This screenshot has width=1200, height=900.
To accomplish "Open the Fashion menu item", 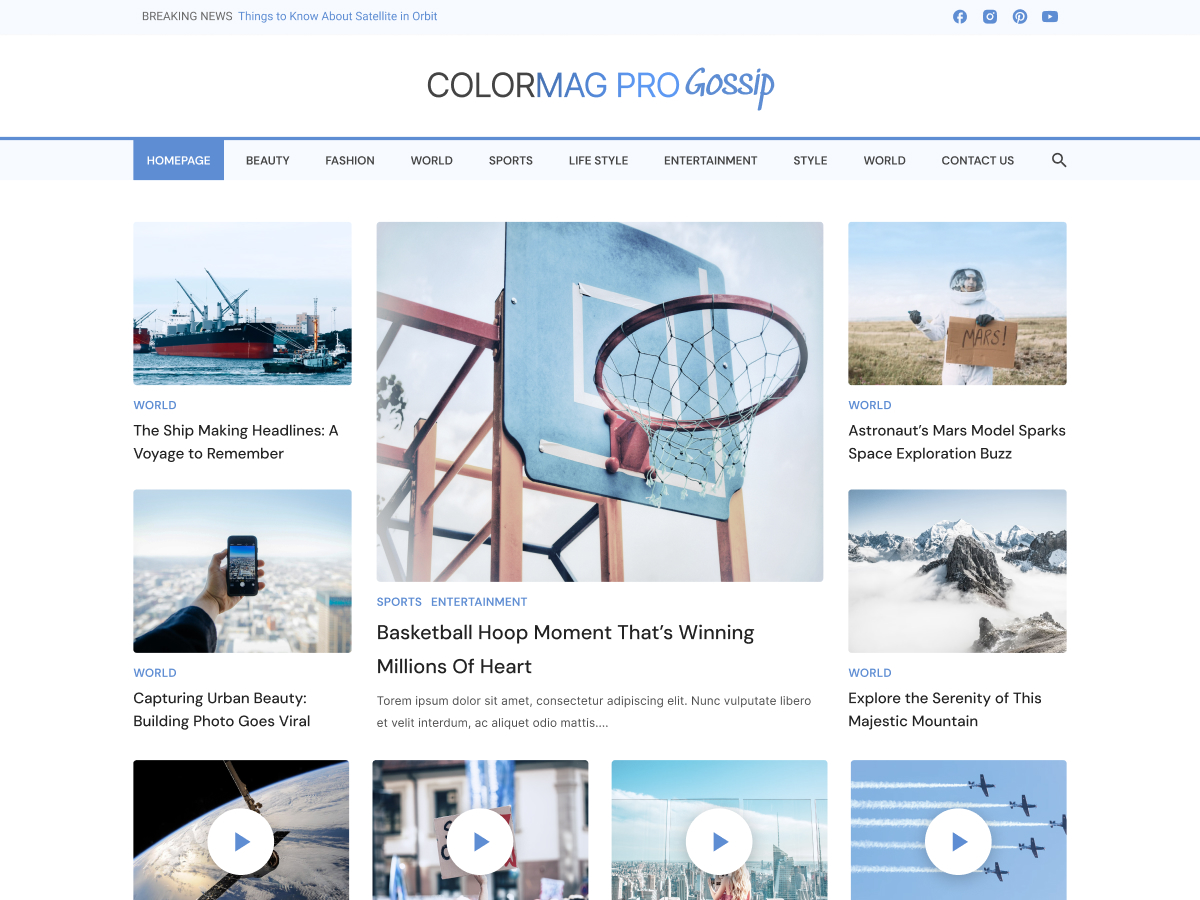I will coord(350,160).
